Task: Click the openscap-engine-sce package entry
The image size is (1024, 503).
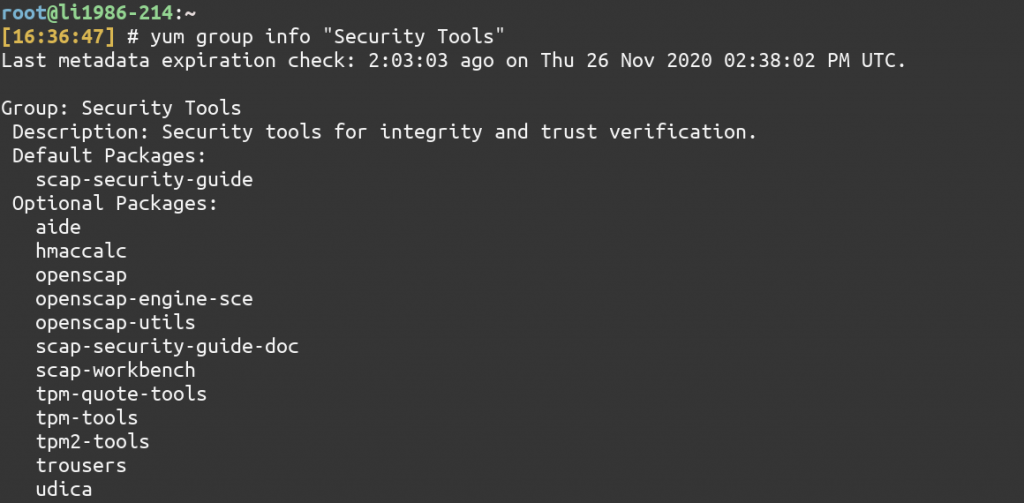Action: pos(144,298)
